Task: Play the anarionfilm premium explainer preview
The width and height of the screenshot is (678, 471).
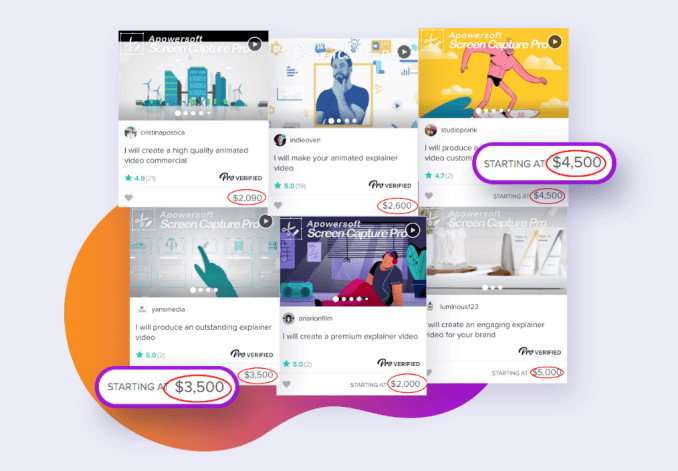Action: pyautogui.click(x=413, y=231)
